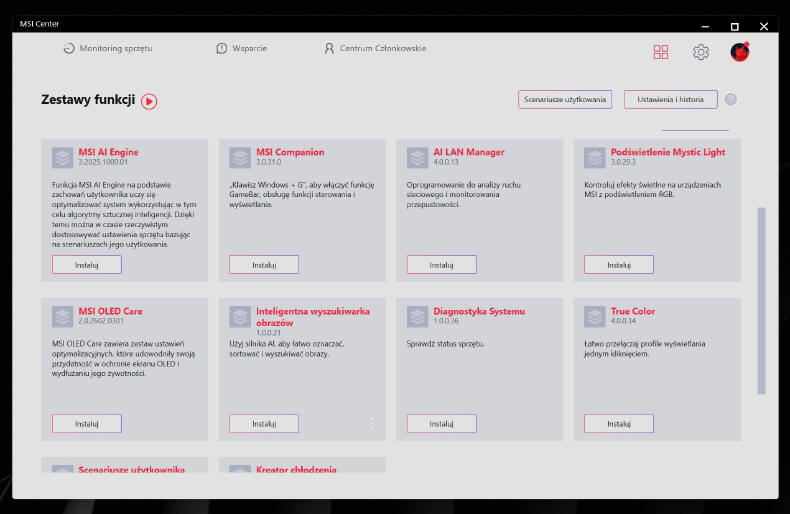Click the MSI AI Engine package icon
The image size is (790, 514).
pos(63,157)
